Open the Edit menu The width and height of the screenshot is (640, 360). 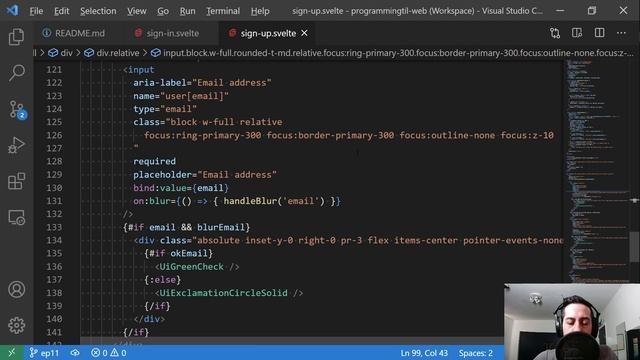[x=62, y=11]
